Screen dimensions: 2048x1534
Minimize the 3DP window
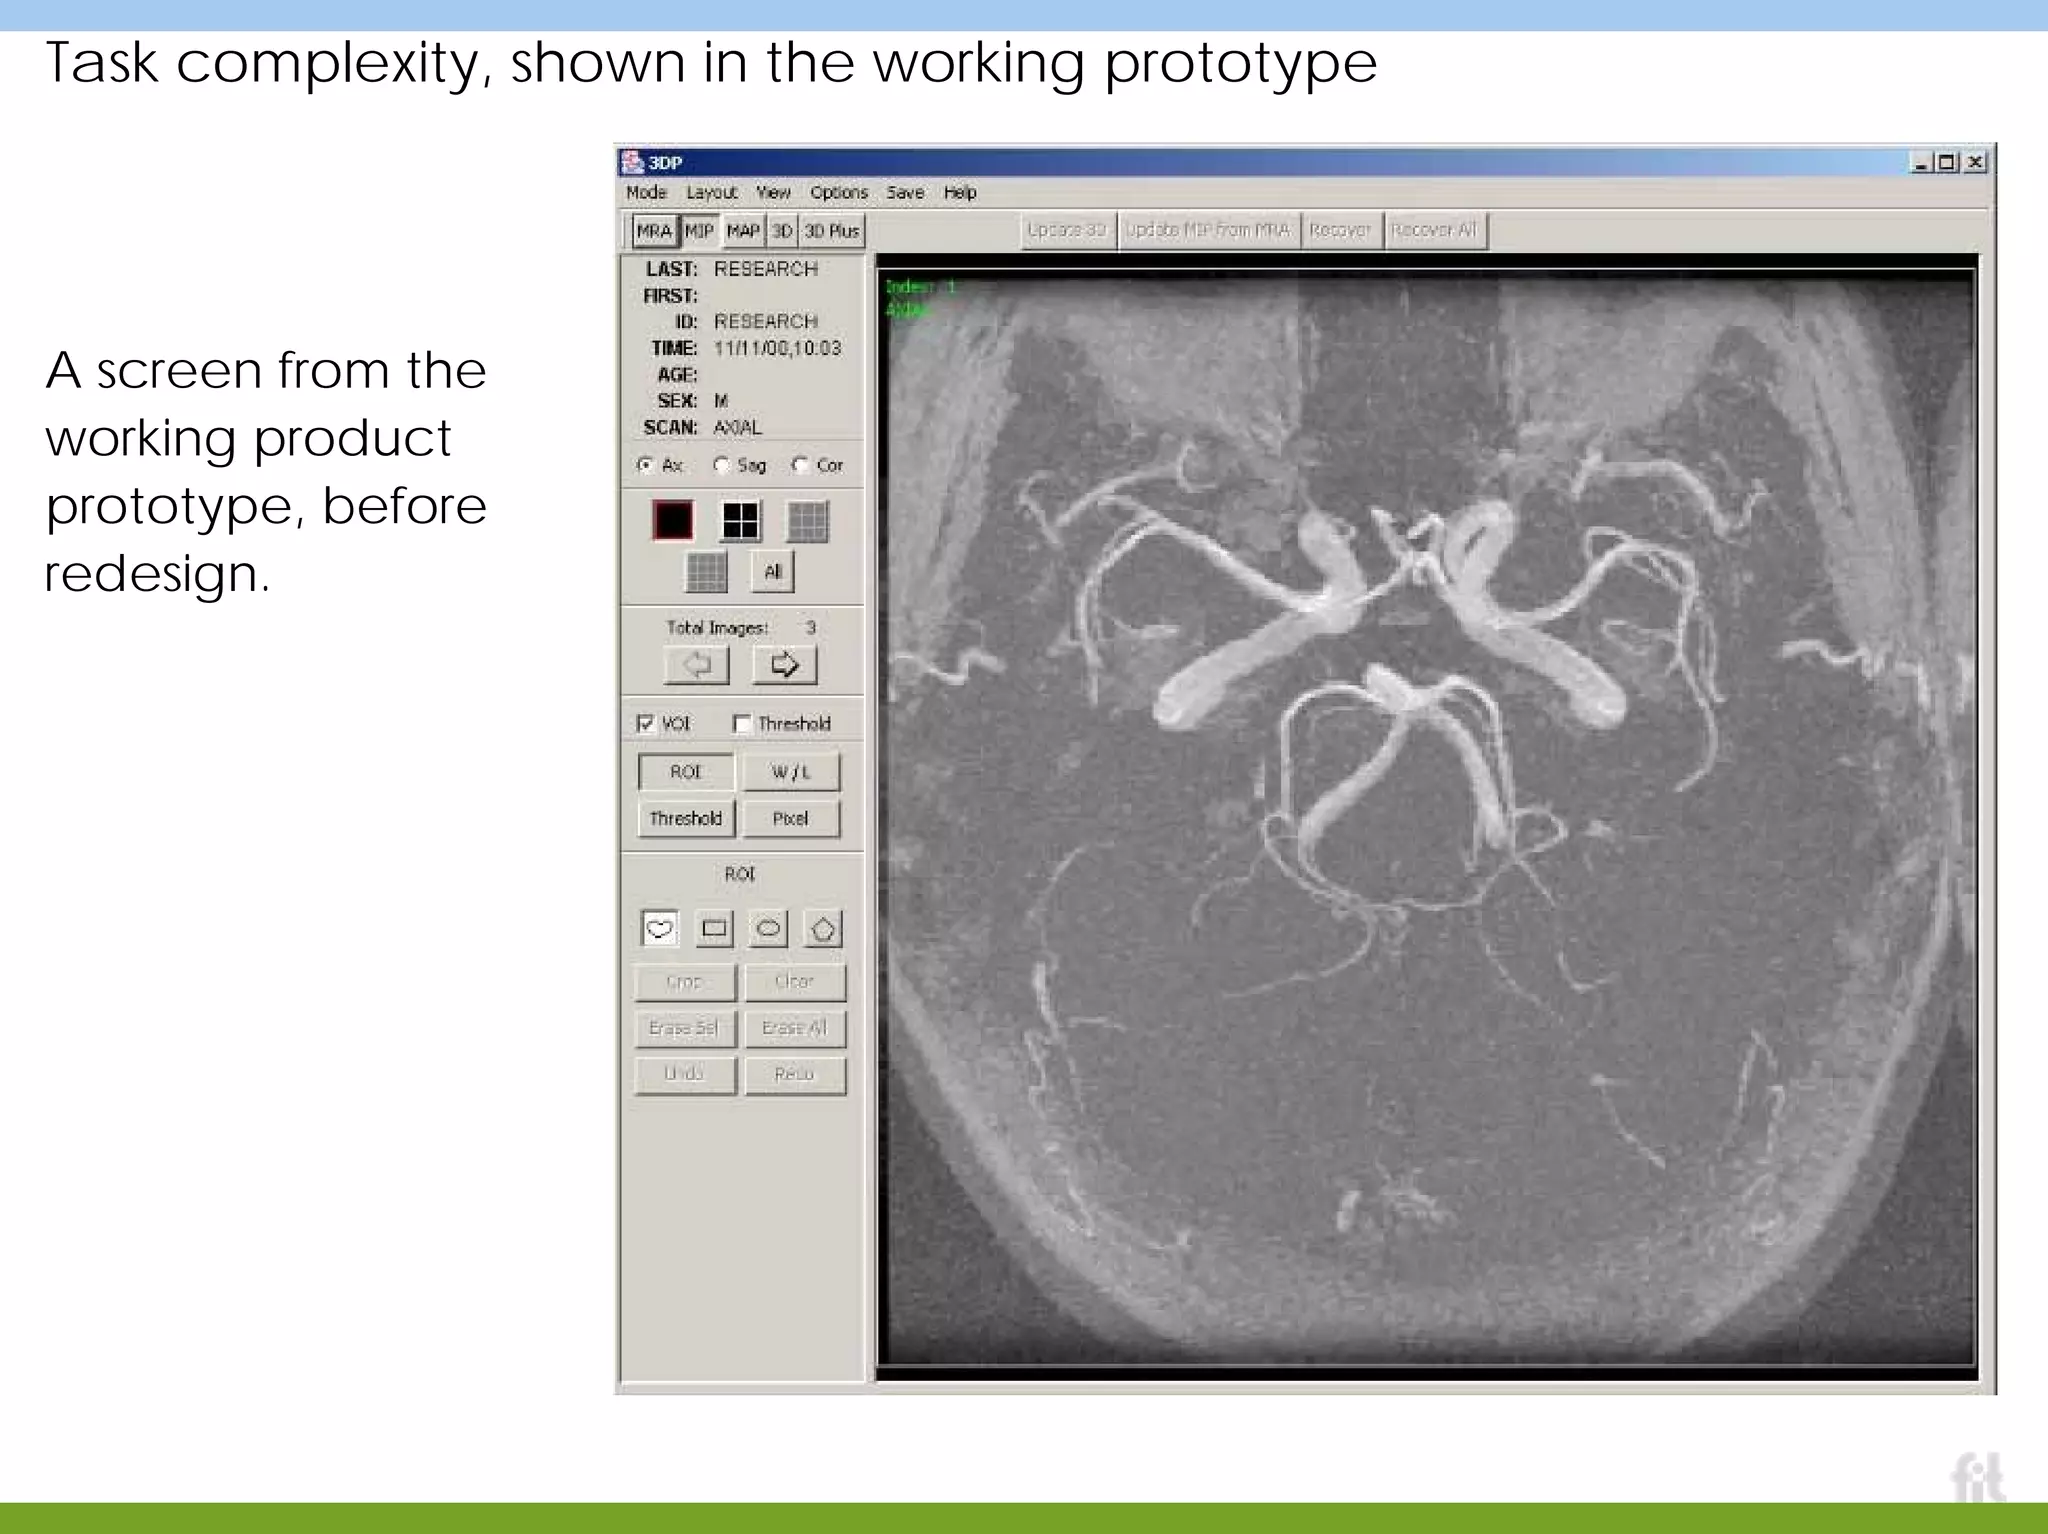[x=1921, y=162]
